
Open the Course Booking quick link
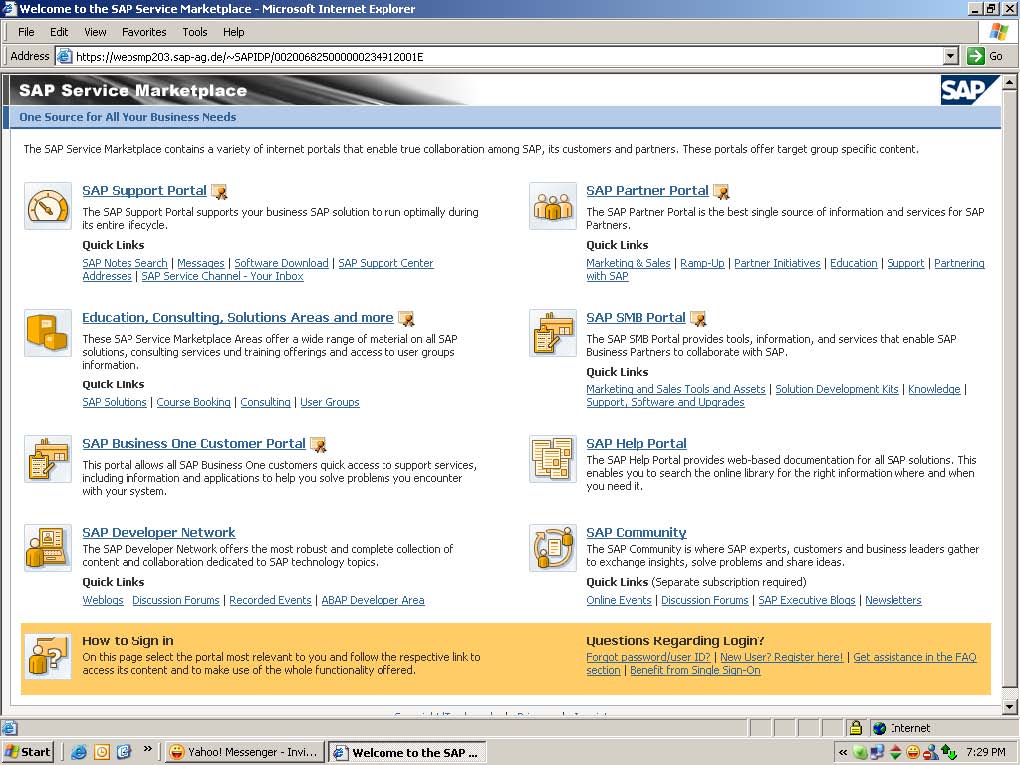[x=193, y=402]
